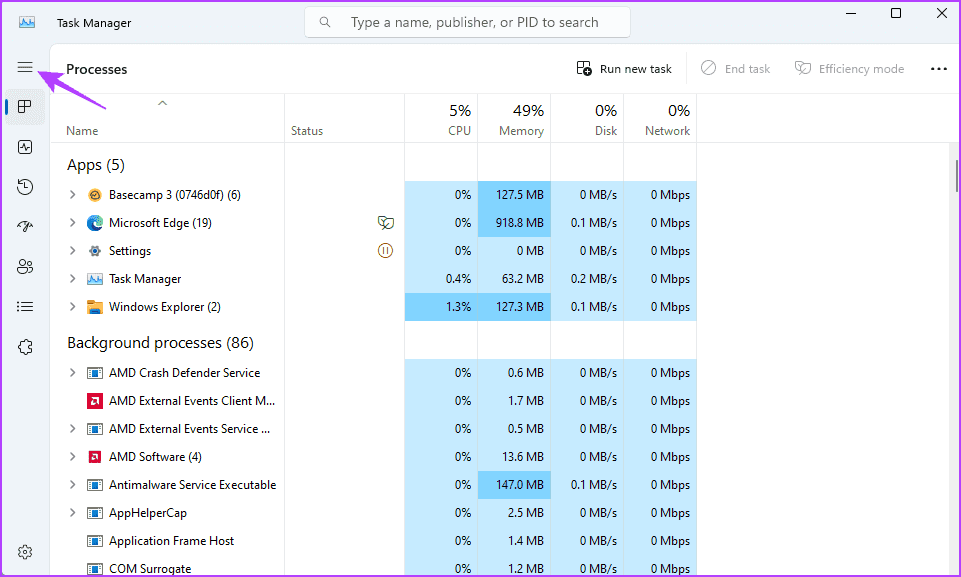961x577 pixels.
Task: Select the Microsoft Edge (19) row
Action: point(373,223)
